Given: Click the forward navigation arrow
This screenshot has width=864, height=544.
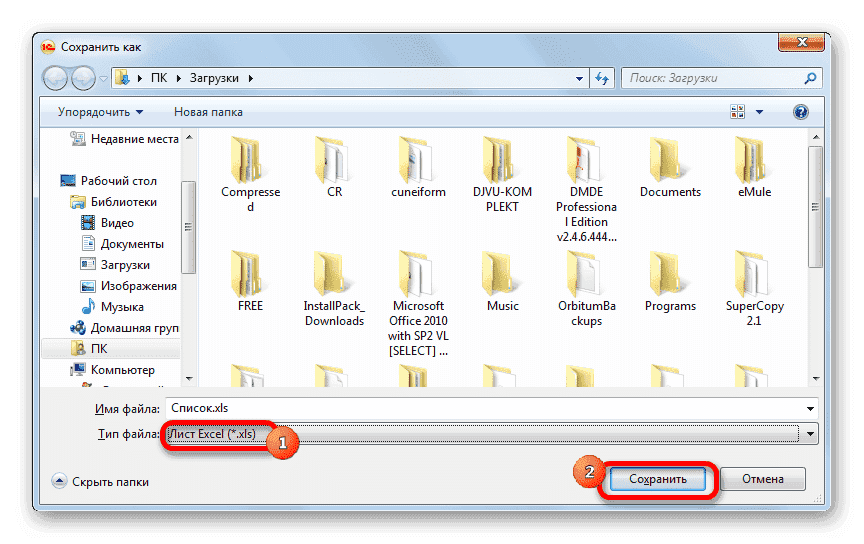Looking at the screenshot, I should click(x=83, y=78).
